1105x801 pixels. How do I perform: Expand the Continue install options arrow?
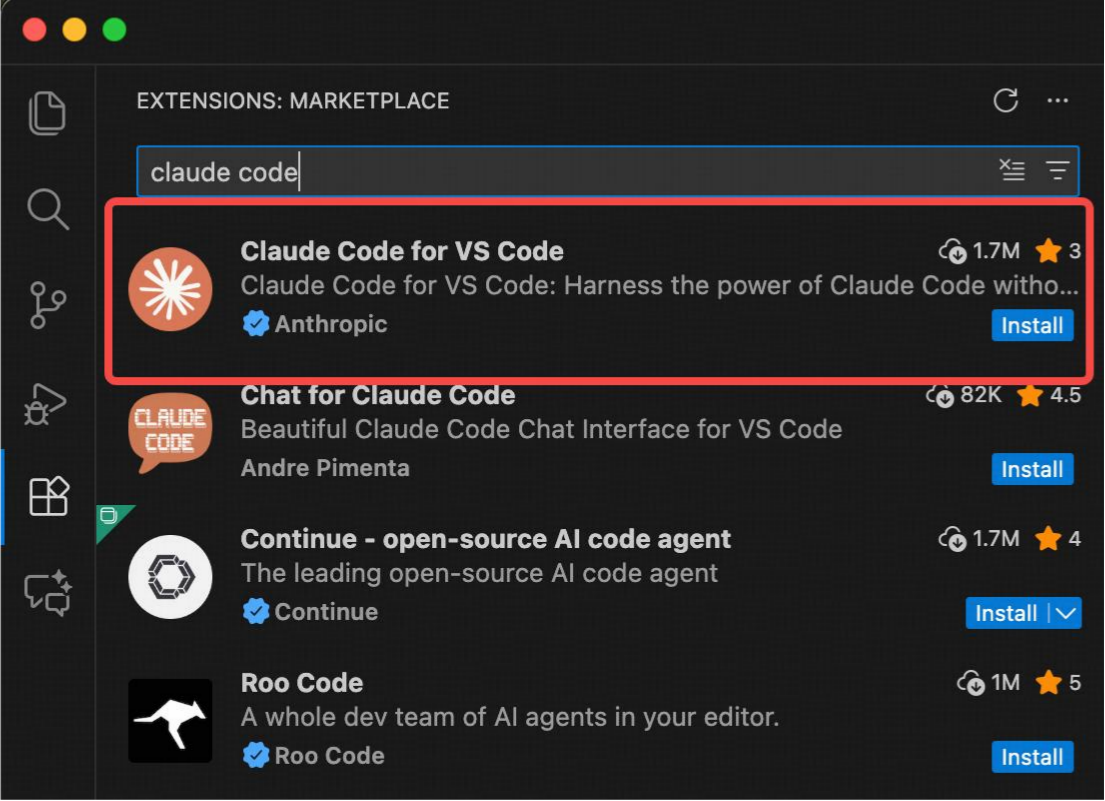[1066, 613]
